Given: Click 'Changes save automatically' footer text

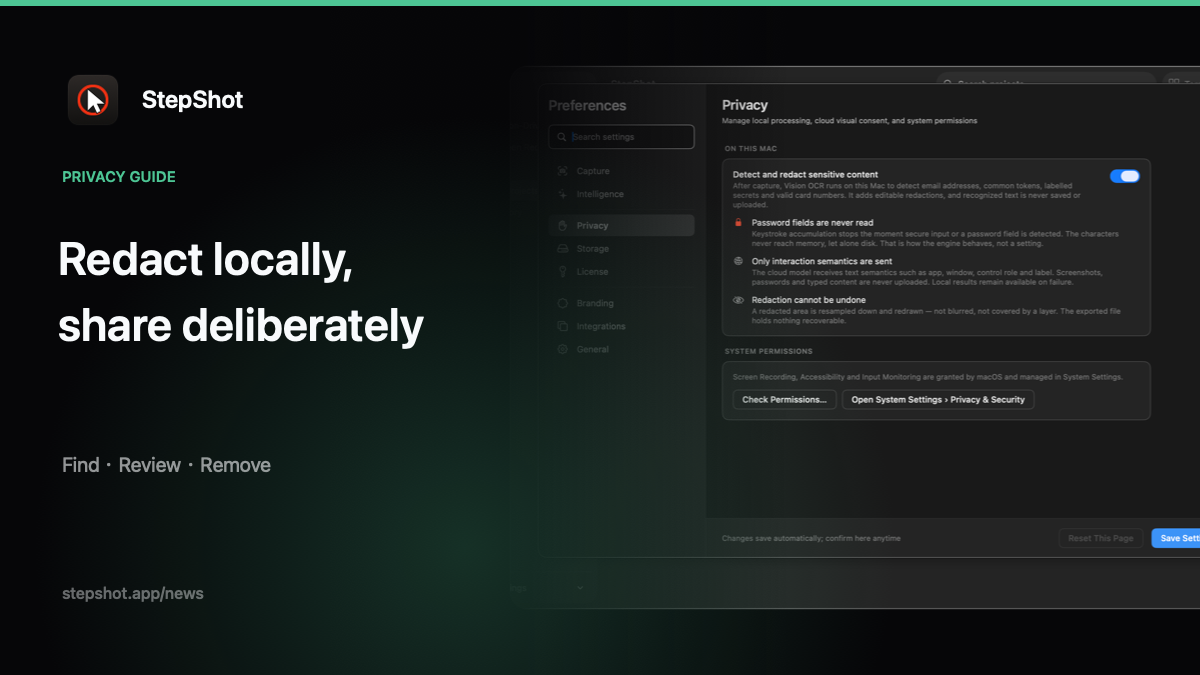Looking at the screenshot, I should [x=811, y=538].
